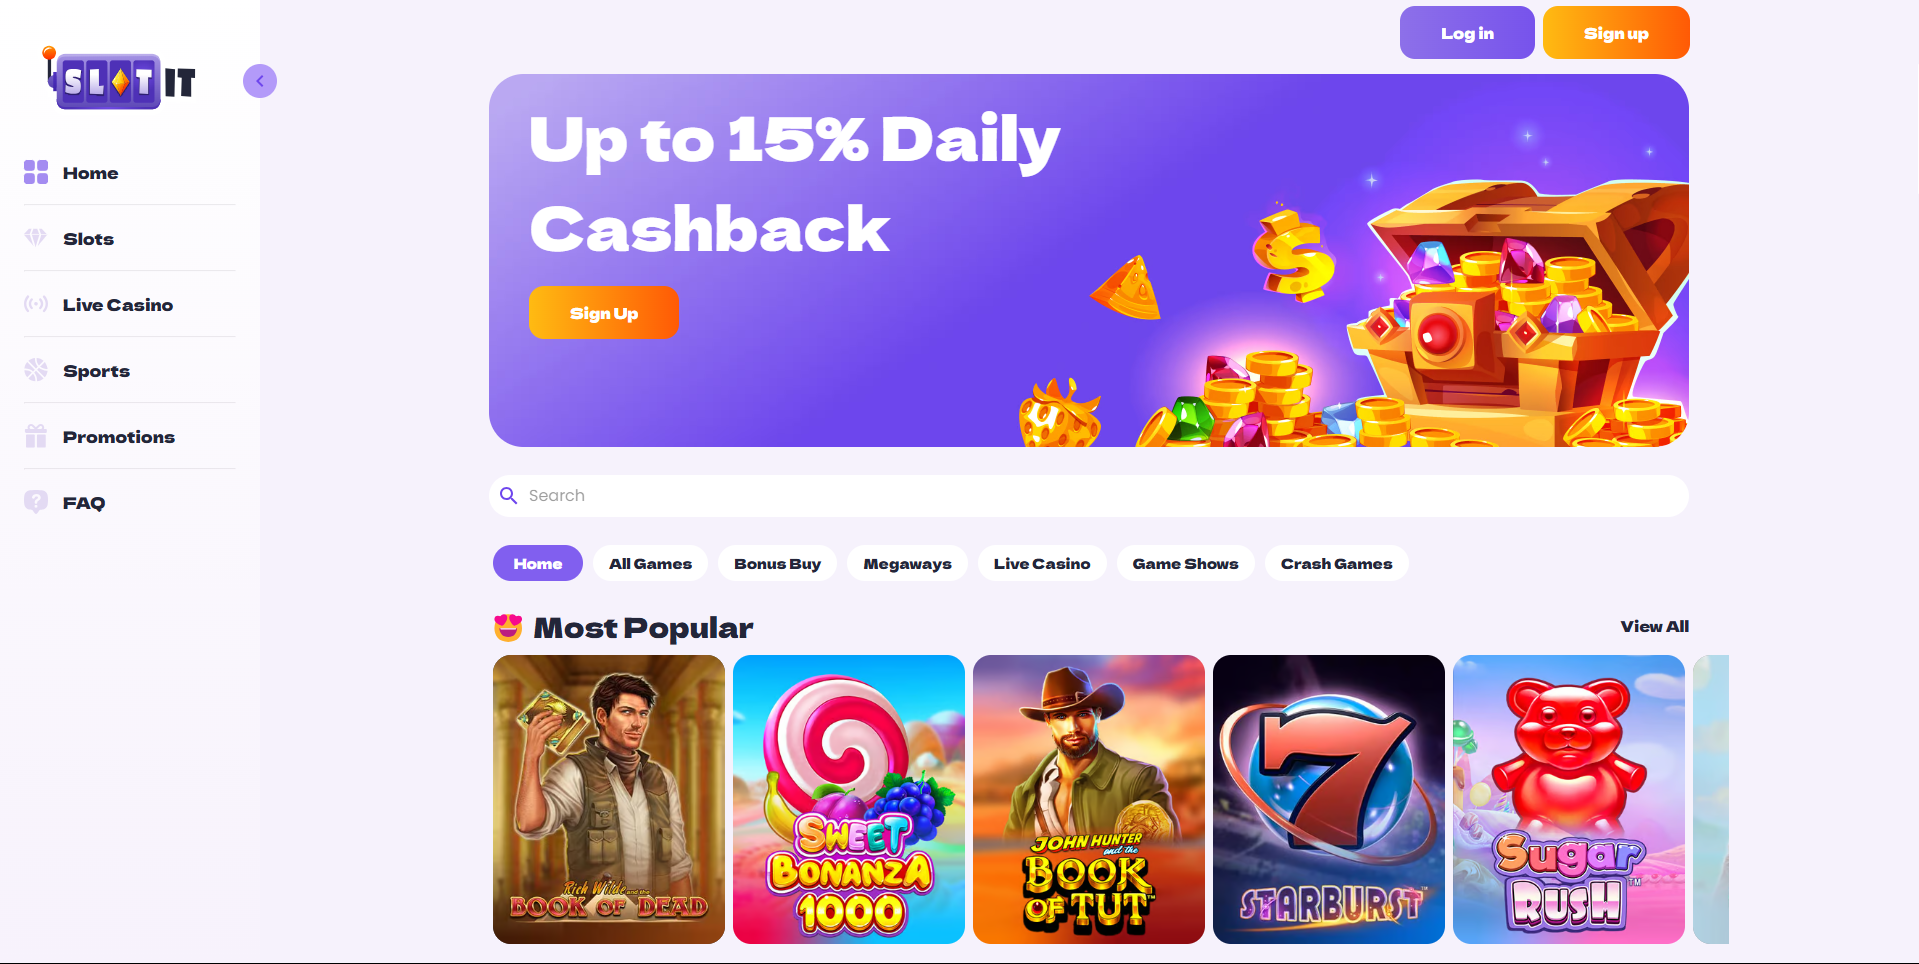Click the Live Casino broadcast icon

coord(36,304)
